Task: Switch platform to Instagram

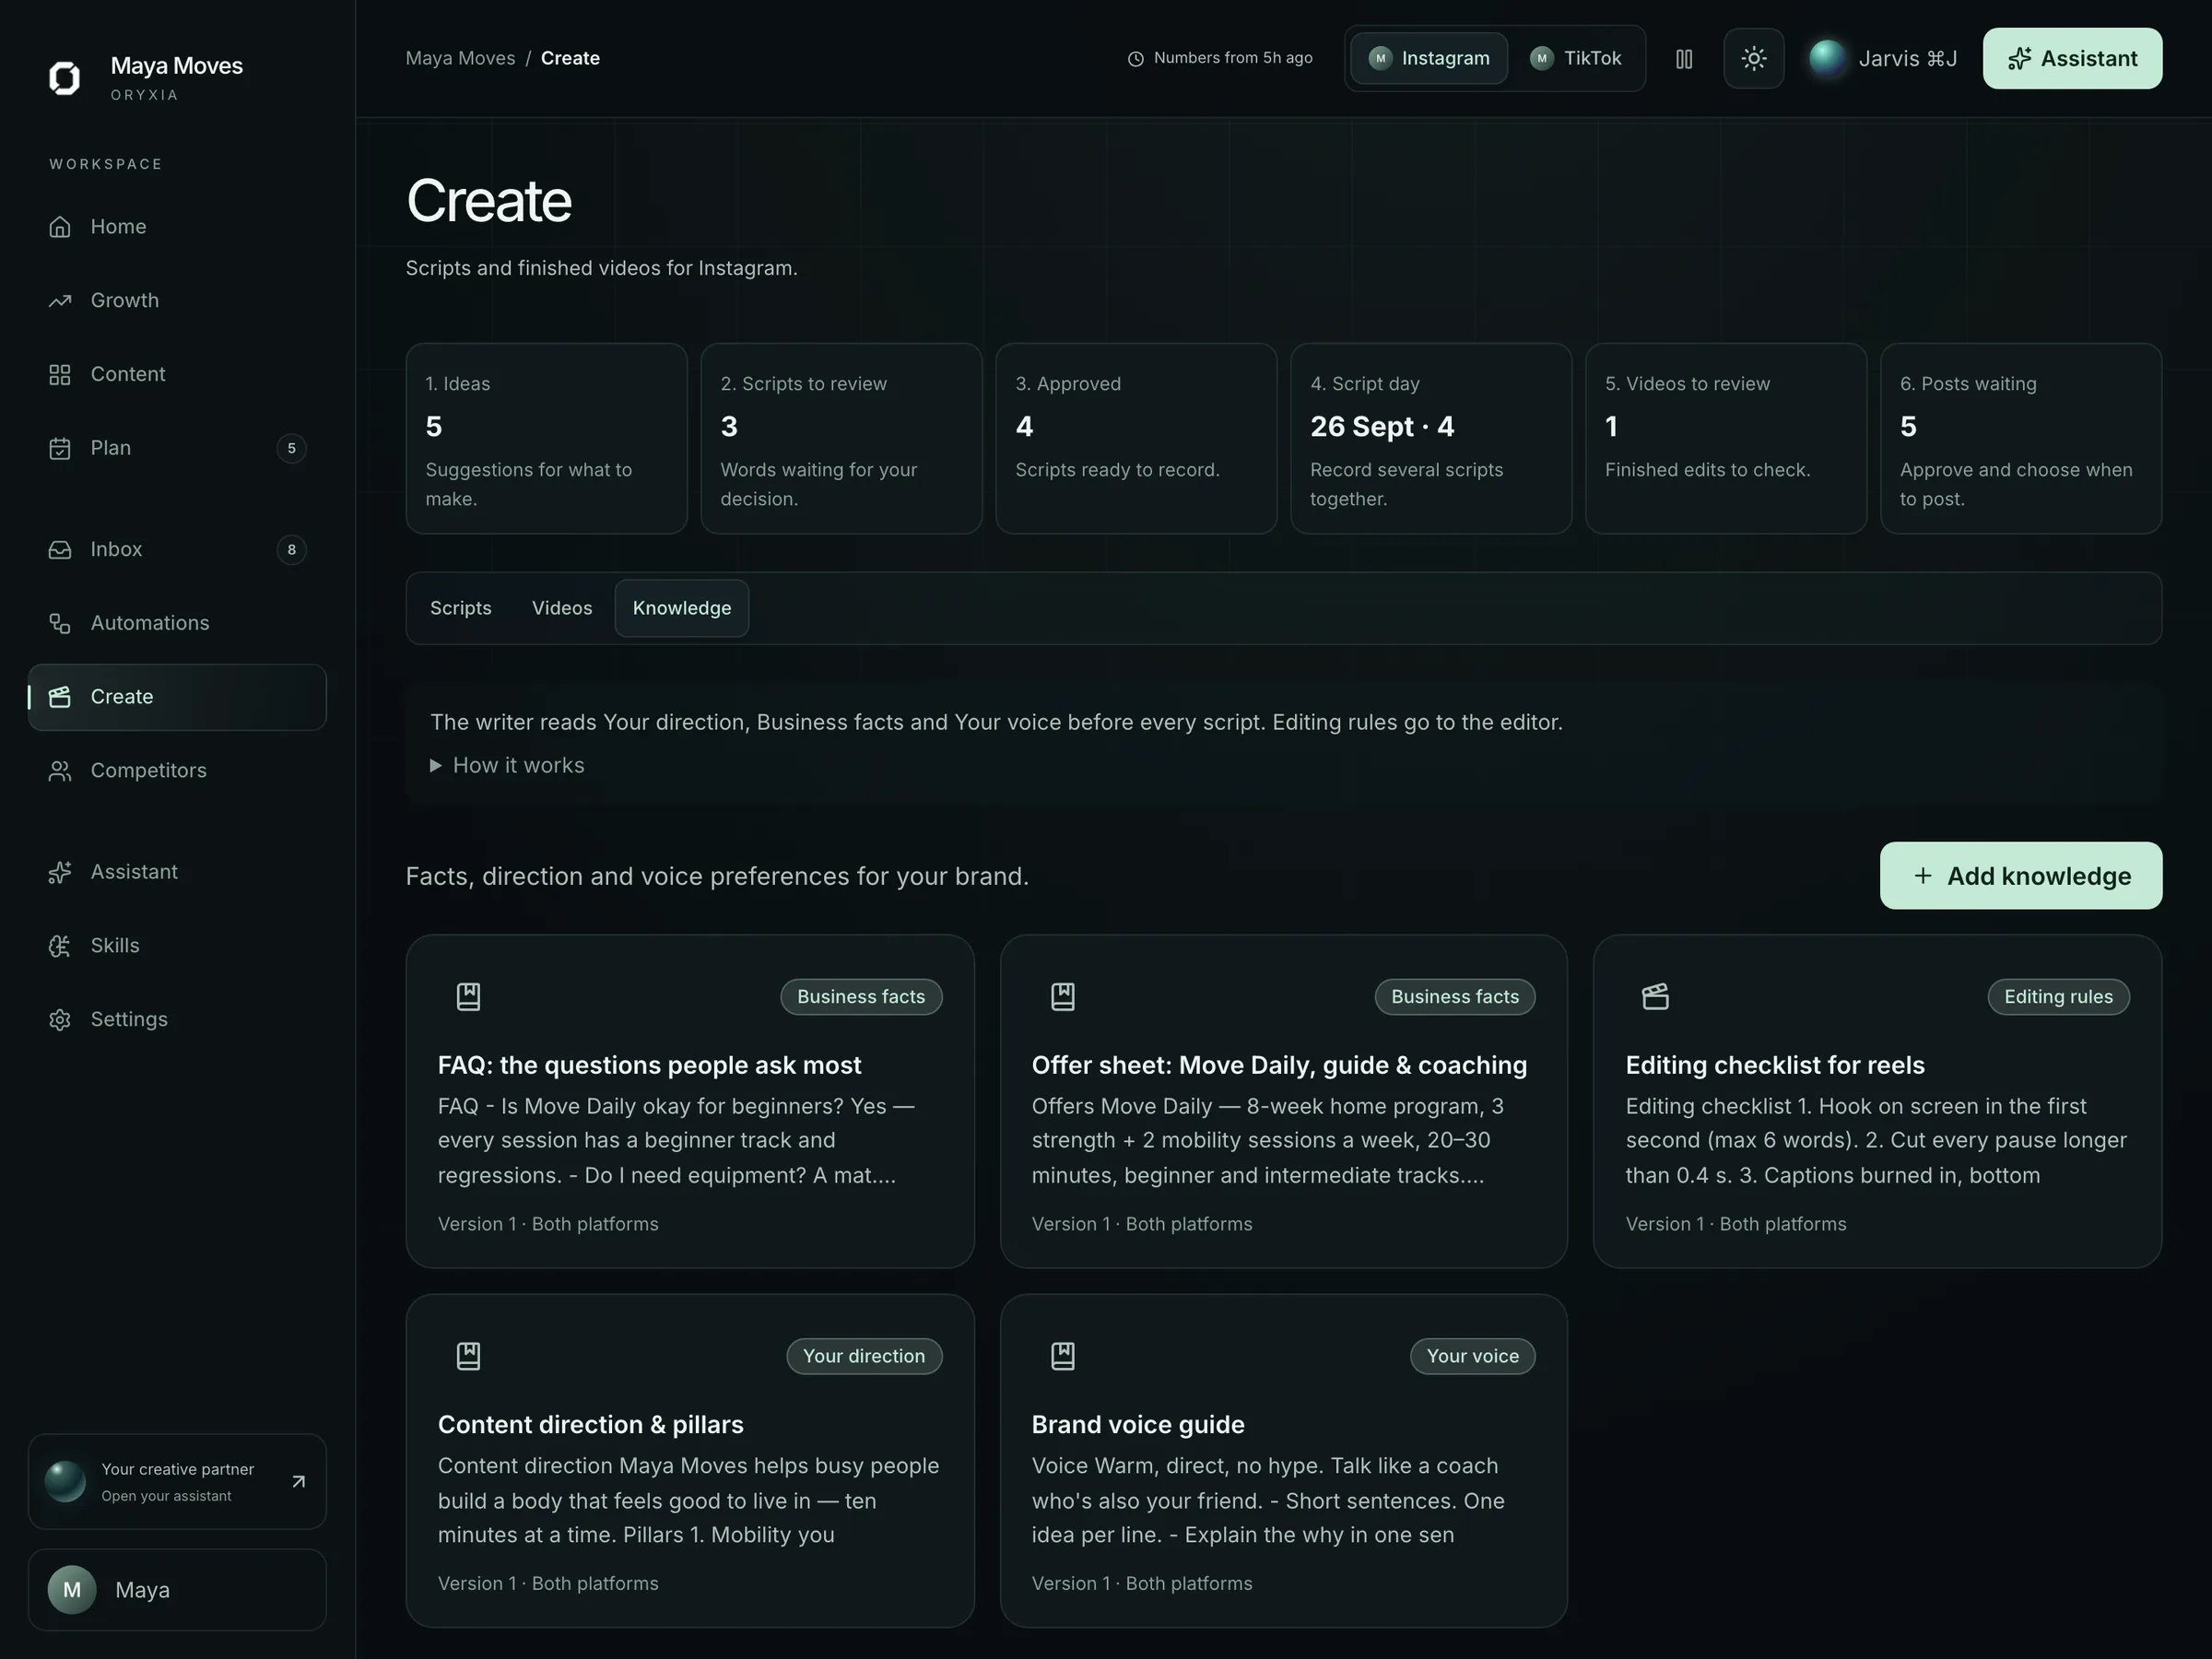Action: click(1429, 58)
